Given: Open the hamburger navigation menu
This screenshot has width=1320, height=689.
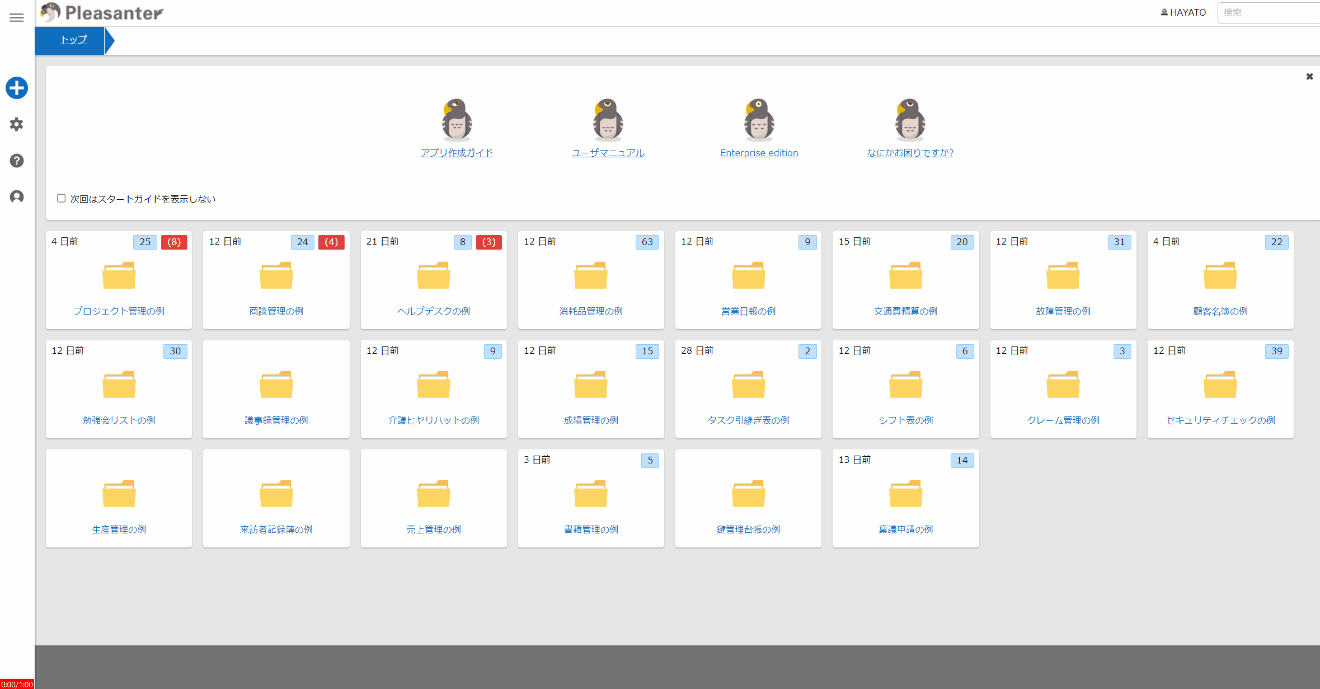Looking at the screenshot, I should click(16, 18).
